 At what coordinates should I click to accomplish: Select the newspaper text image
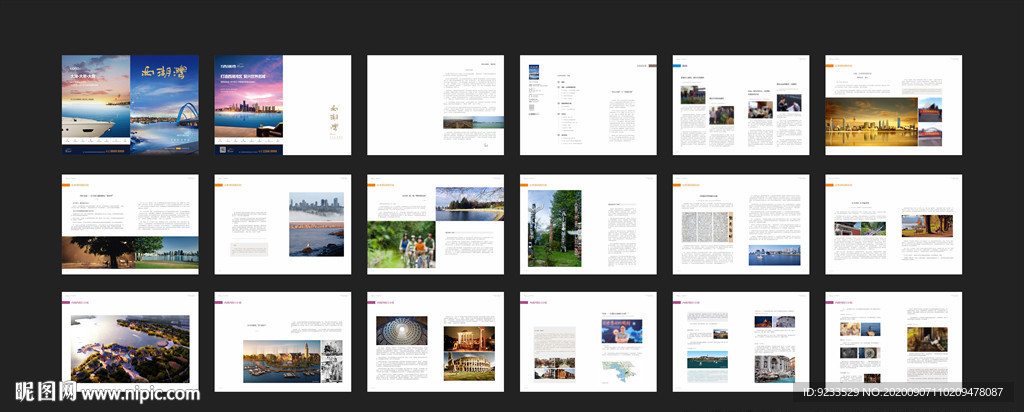point(707,227)
